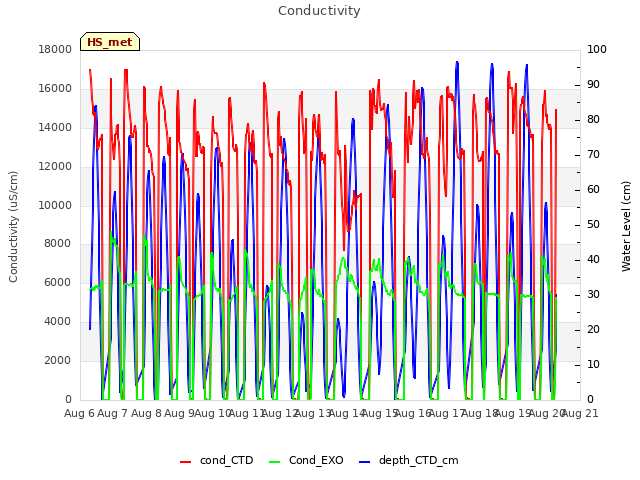Click the Conductivity chart title

click(x=319, y=11)
